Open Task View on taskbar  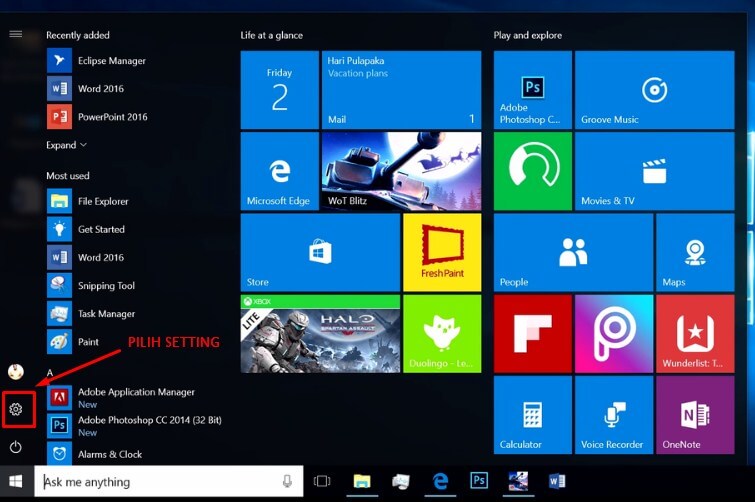point(322,481)
